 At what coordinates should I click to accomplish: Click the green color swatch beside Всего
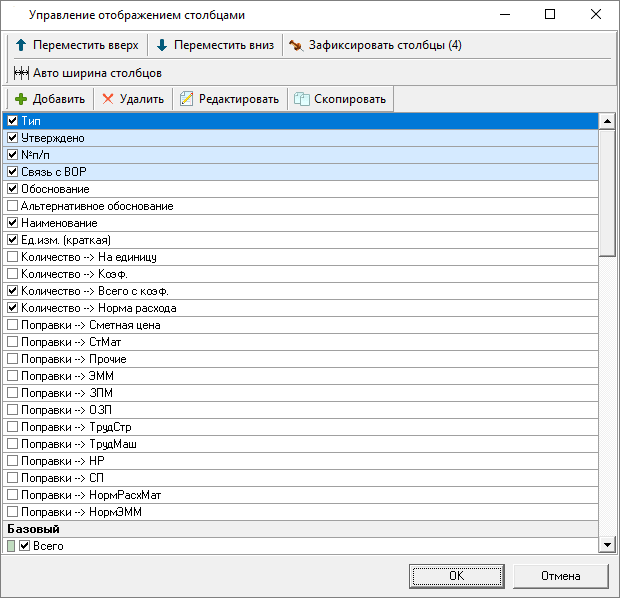[x=11, y=546]
